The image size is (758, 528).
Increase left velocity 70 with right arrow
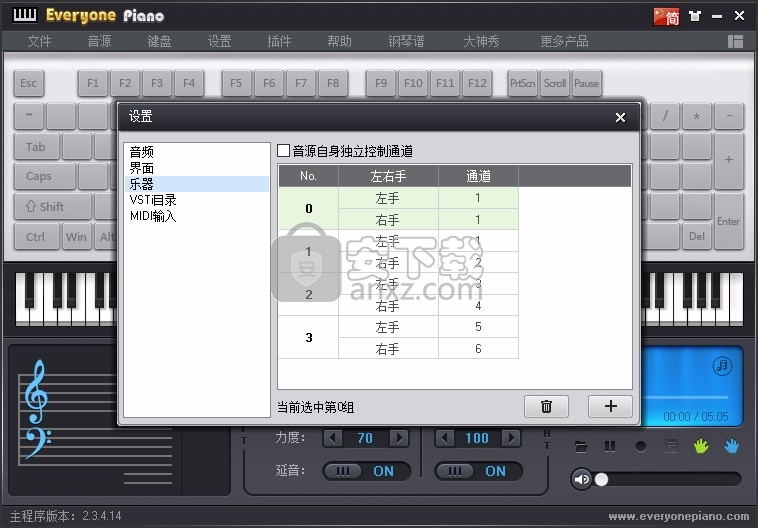point(399,438)
